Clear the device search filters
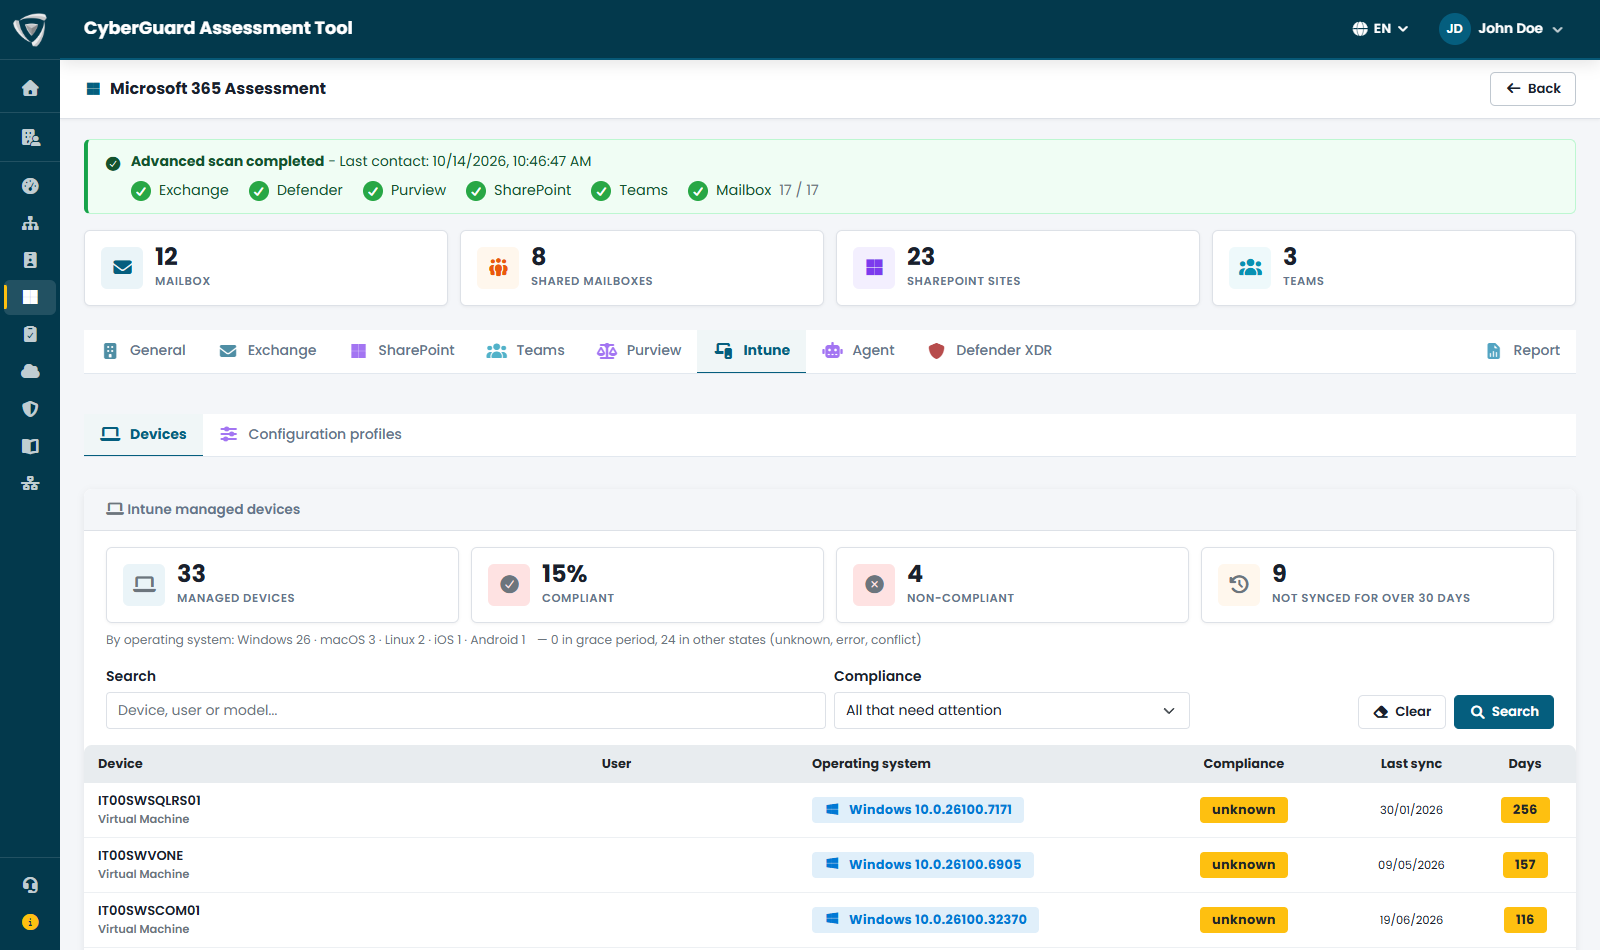 (x=1401, y=712)
